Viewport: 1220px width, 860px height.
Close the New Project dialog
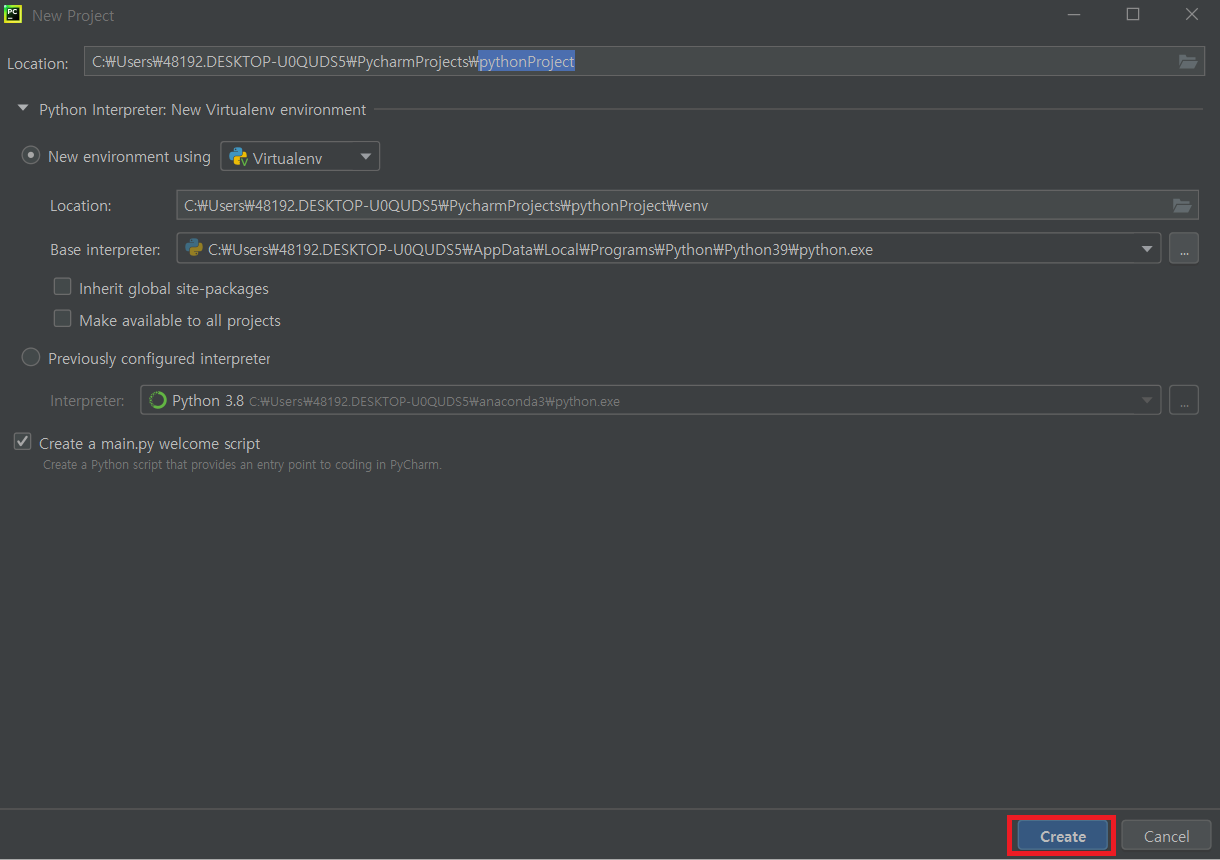point(1191,15)
